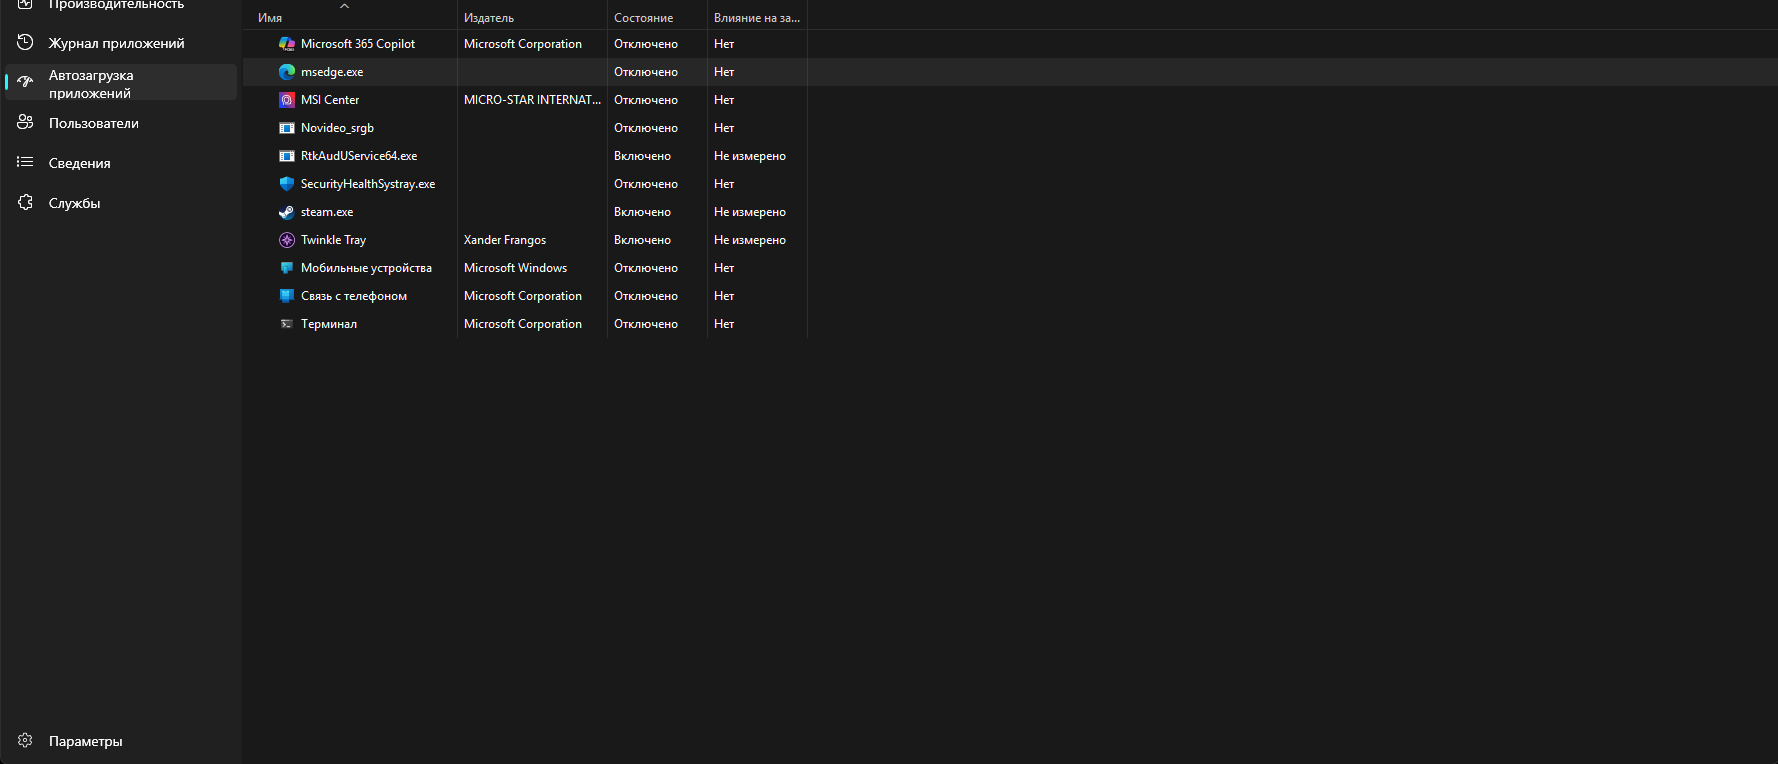Click publisher MICRO-STAR INTERNAT... cell

pos(532,100)
